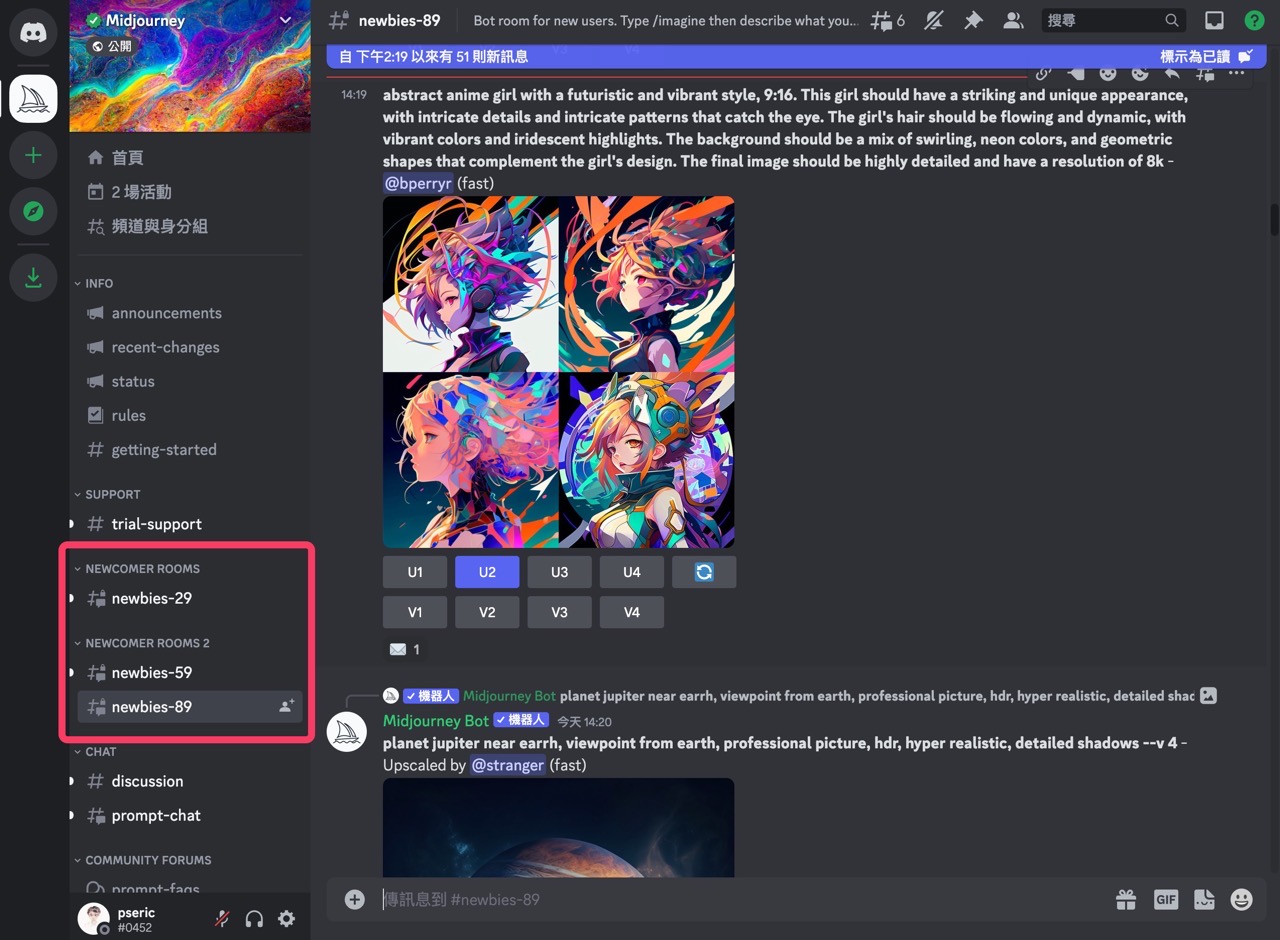This screenshot has height=940, width=1280.
Task: Open 2 場活動 events
Action: pos(190,191)
